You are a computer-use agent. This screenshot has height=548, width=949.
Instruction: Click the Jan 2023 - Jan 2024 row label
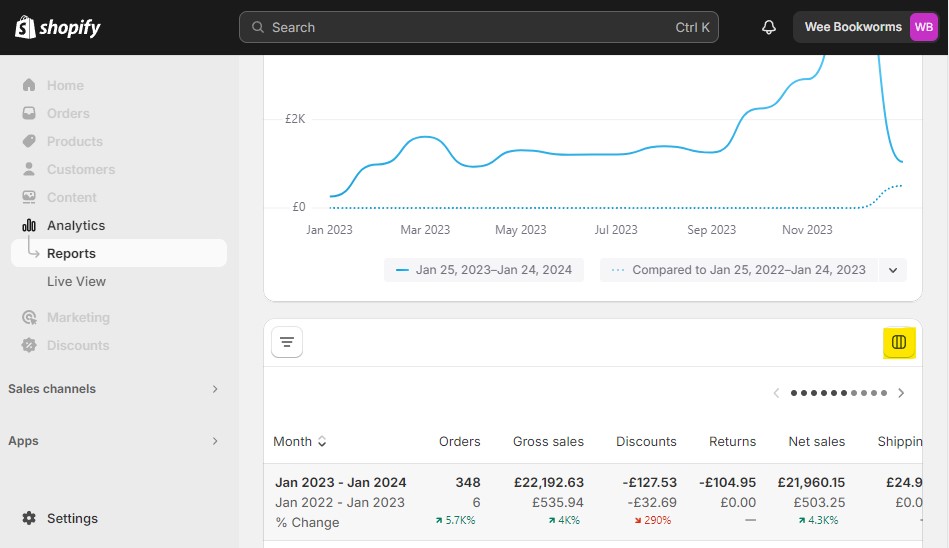point(341,483)
